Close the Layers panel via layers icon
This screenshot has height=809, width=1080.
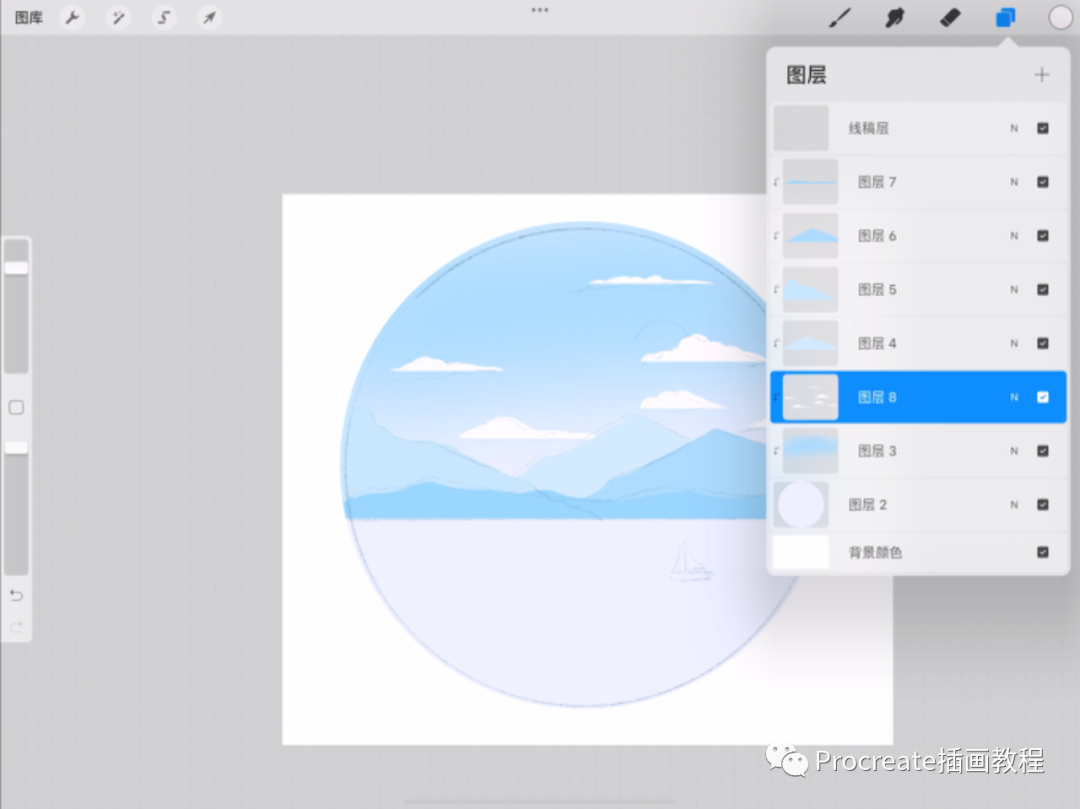click(x=1006, y=17)
